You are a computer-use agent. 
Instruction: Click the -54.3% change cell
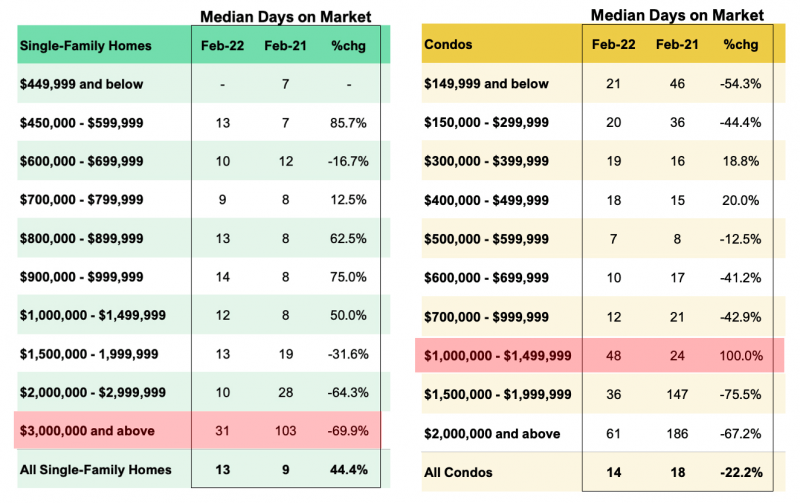[741, 84]
